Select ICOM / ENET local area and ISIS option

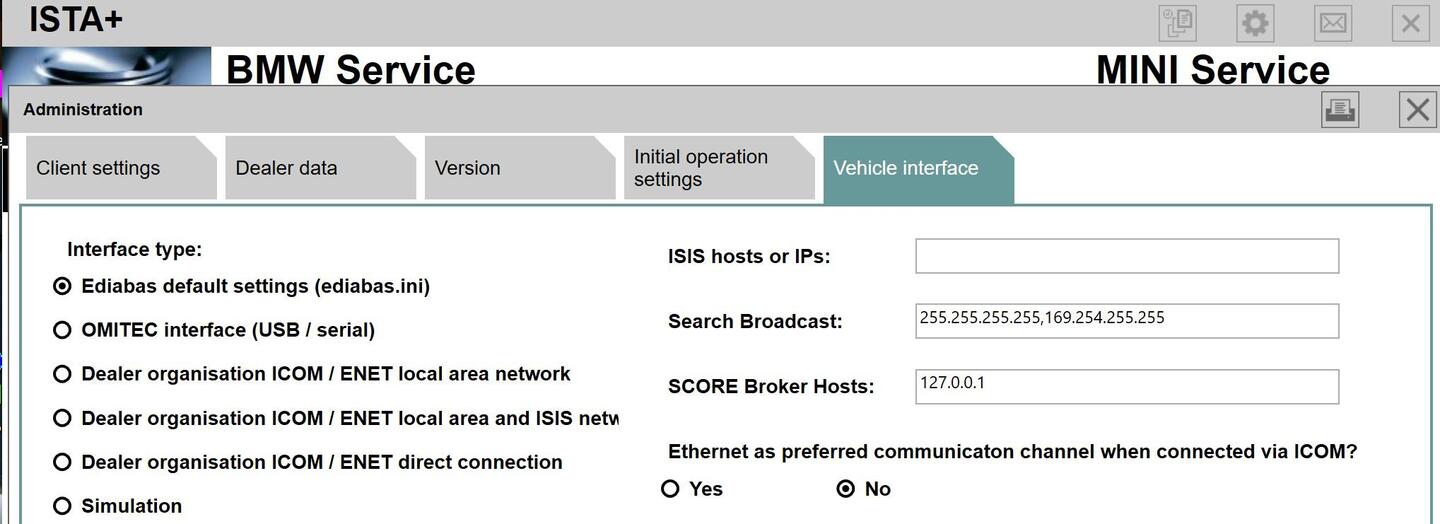coord(62,418)
